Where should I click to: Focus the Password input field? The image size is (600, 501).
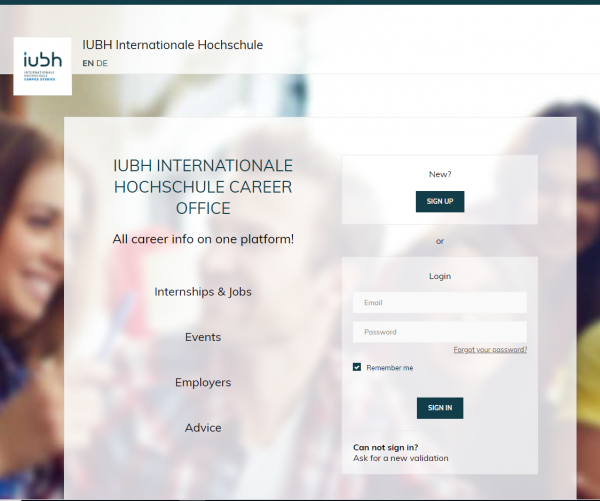point(440,332)
